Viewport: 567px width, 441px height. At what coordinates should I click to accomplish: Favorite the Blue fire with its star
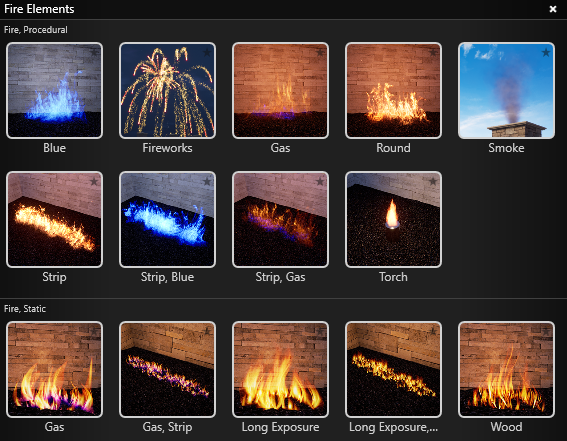[x=94, y=52]
